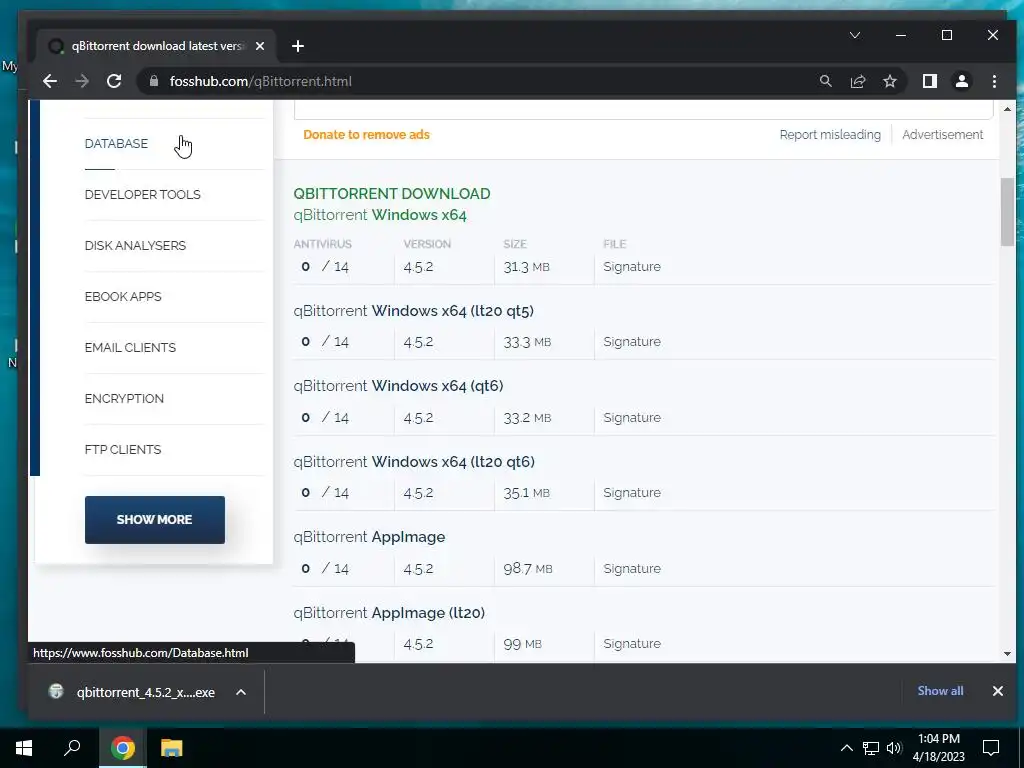Open the Windows Start menu

(x=24, y=748)
